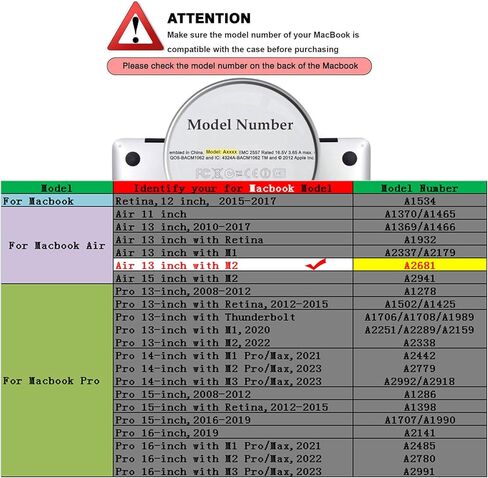Select 'Pro 13-inch with Thunderbolt' row
Screen dimensions: 488x478
(x=233, y=317)
